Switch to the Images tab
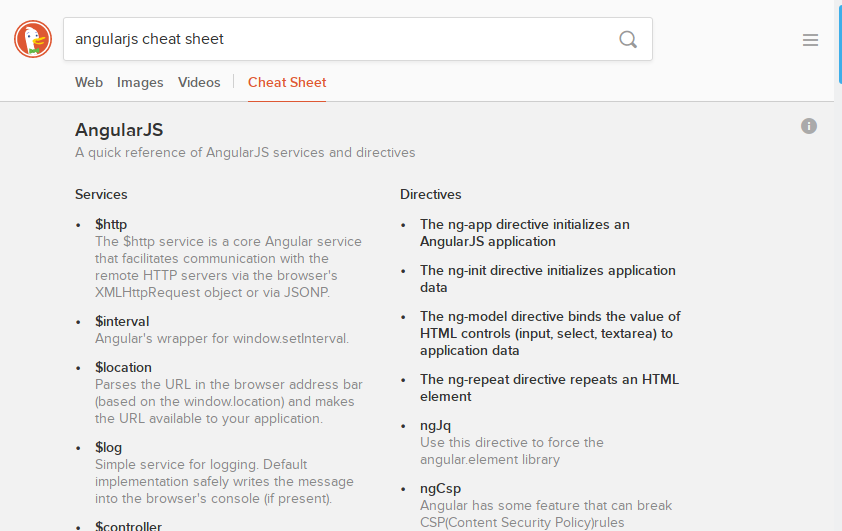Screen dimensions: 842x531 (x=140, y=82)
